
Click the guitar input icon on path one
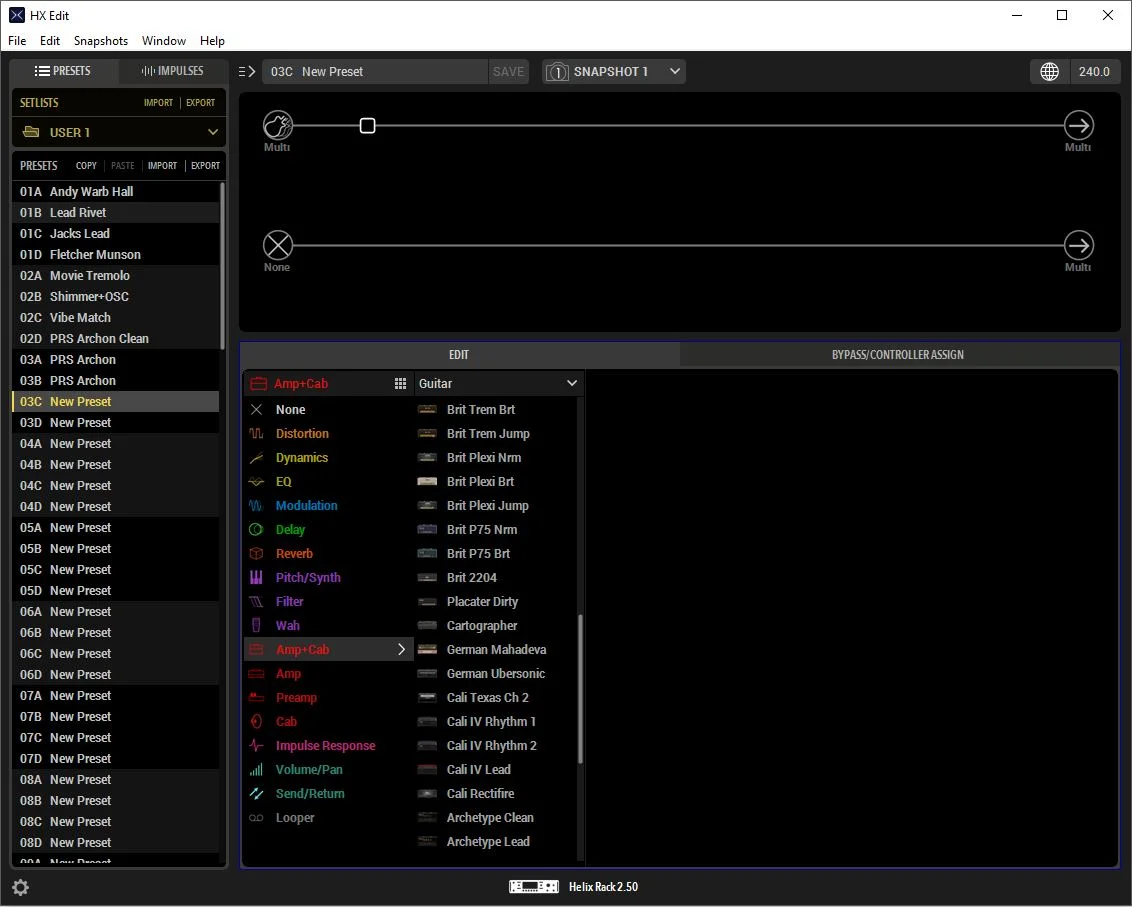[x=278, y=125]
